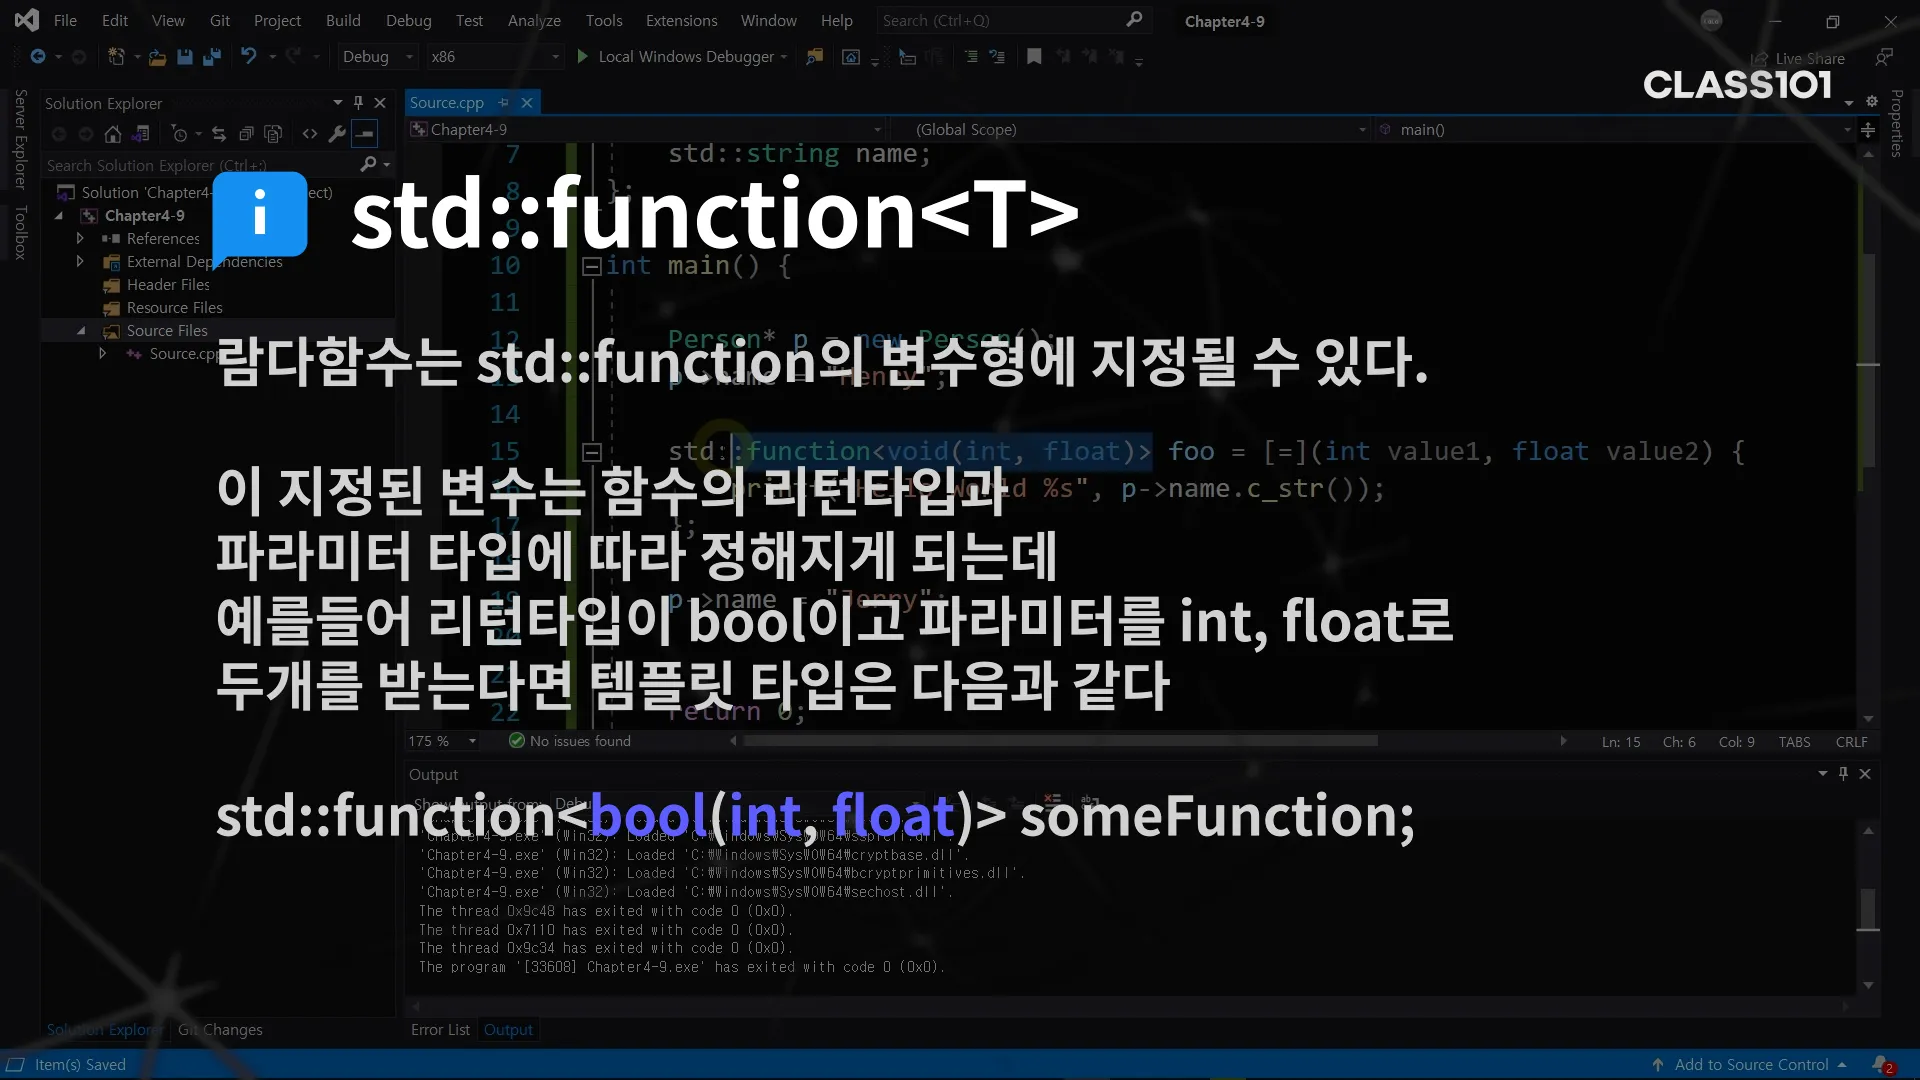Open Solution Explorer Properties wrench icon
The width and height of the screenshot is (1920, 1080).
coord(337,134)
